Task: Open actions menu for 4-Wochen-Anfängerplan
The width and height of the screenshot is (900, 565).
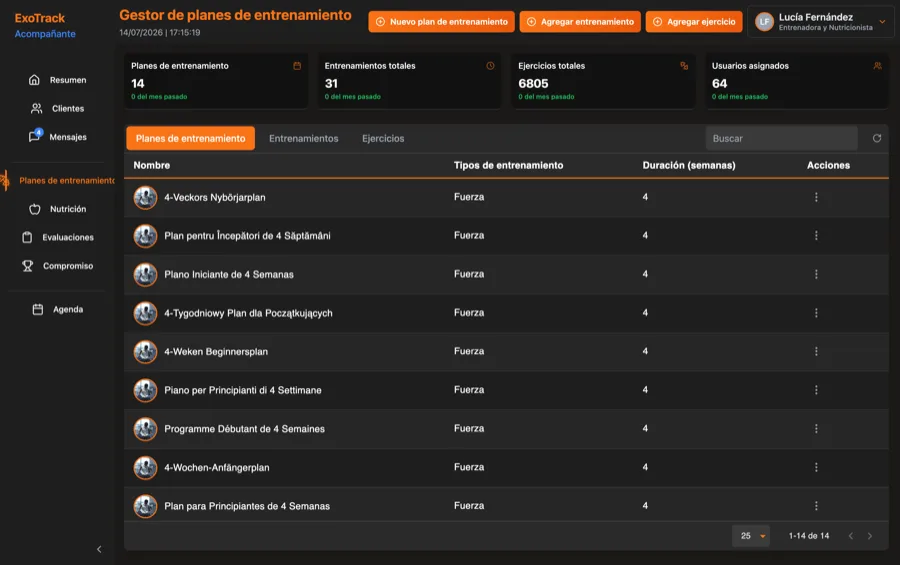Action: point(816,467)
